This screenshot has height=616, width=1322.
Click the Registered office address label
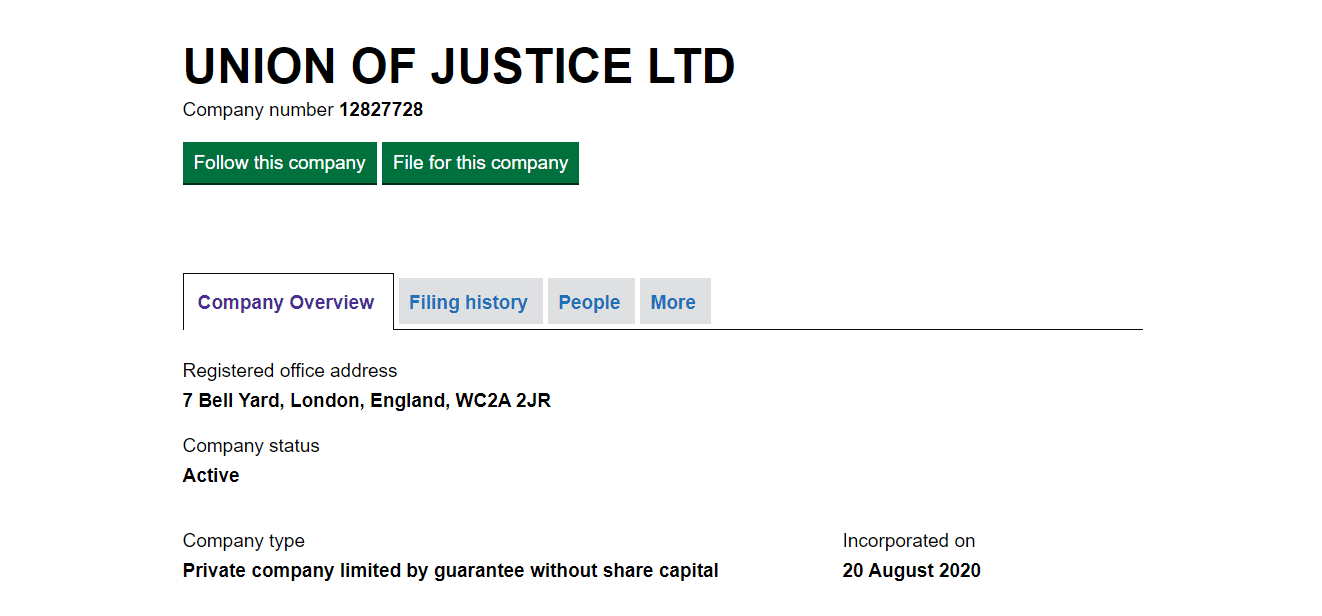tap(290, 371)
